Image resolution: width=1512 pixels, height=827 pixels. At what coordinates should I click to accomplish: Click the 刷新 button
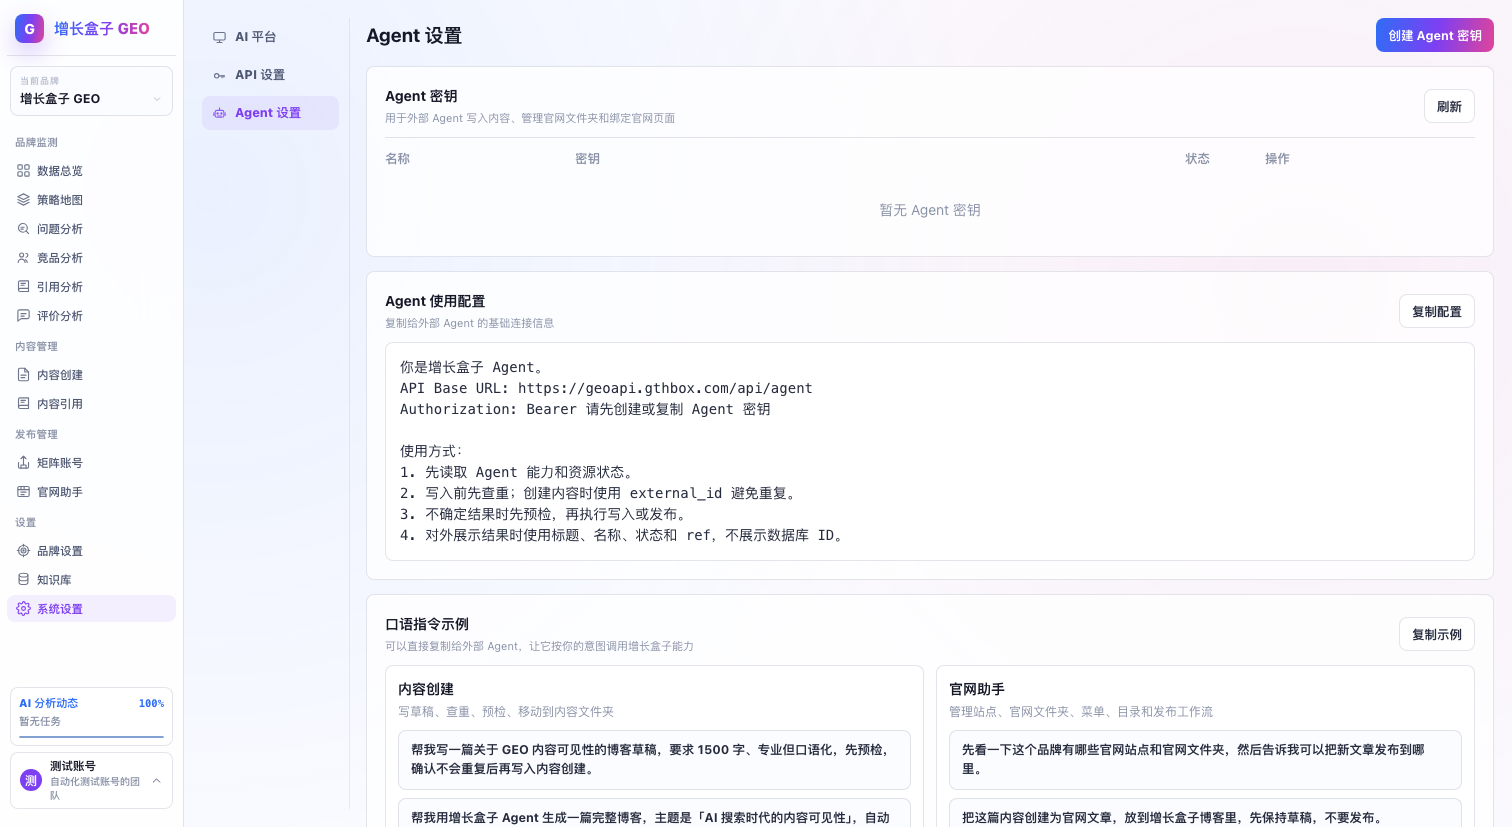(x=1449, y=107)
